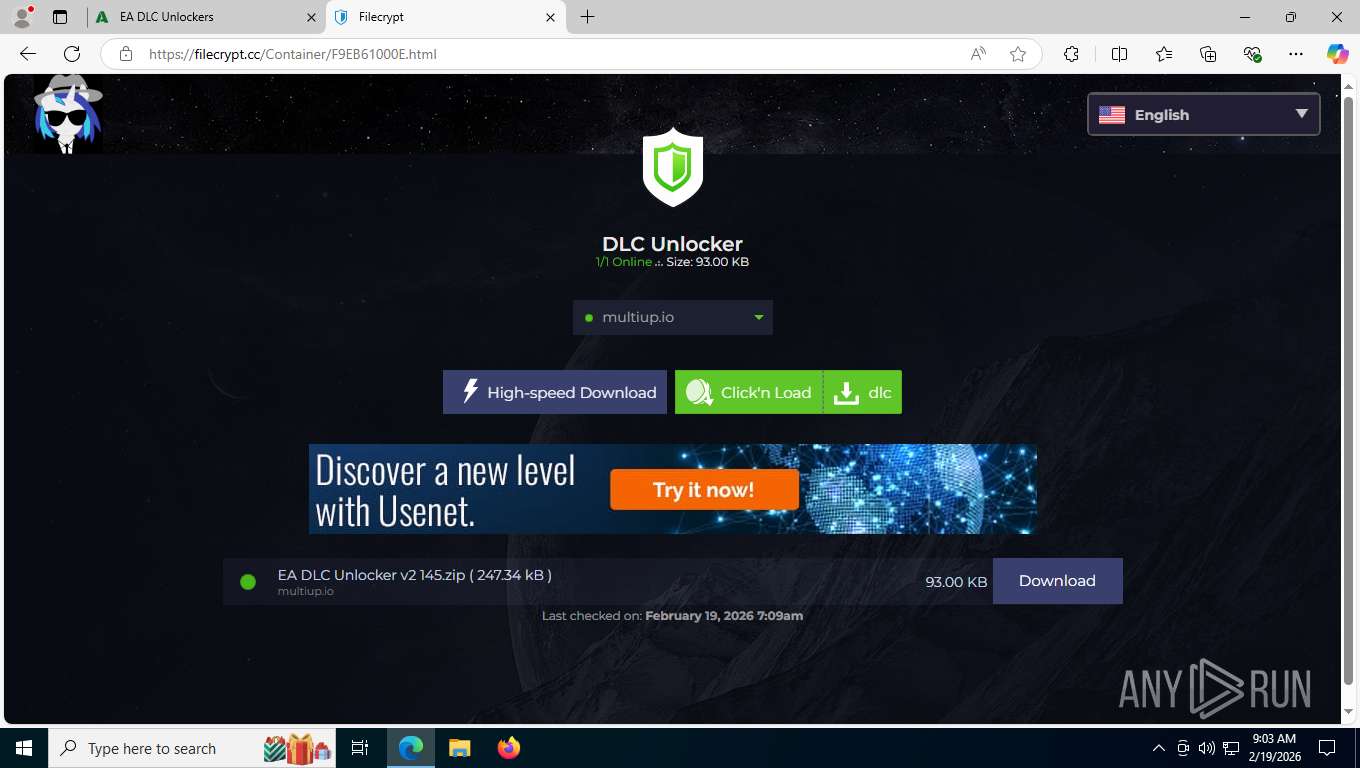
Task: Click the Filecrypt pony mascot logo
Action: (x=68, y=113)
